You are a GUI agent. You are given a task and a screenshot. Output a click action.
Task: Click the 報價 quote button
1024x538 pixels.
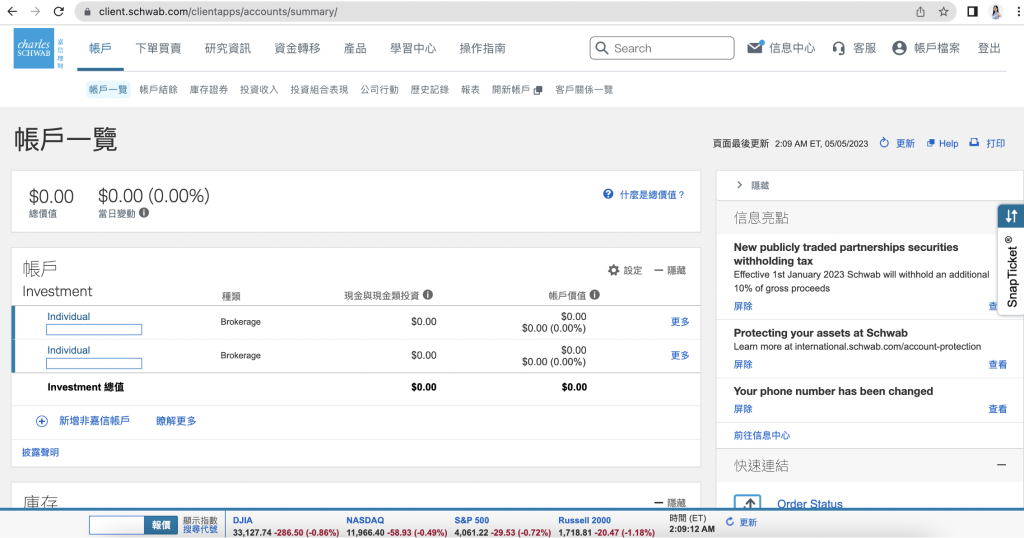click(161, 524)
